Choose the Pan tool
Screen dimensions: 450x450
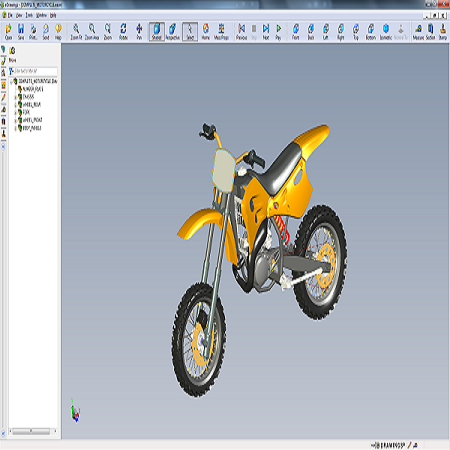[x=139, y=32]
